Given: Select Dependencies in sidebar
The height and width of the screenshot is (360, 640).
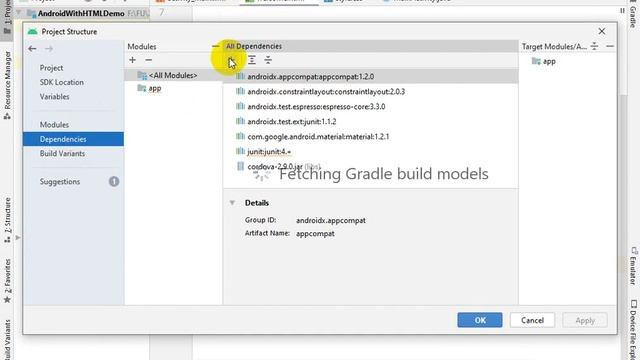Looking at the screenshot, I should (x=73, y=139).
